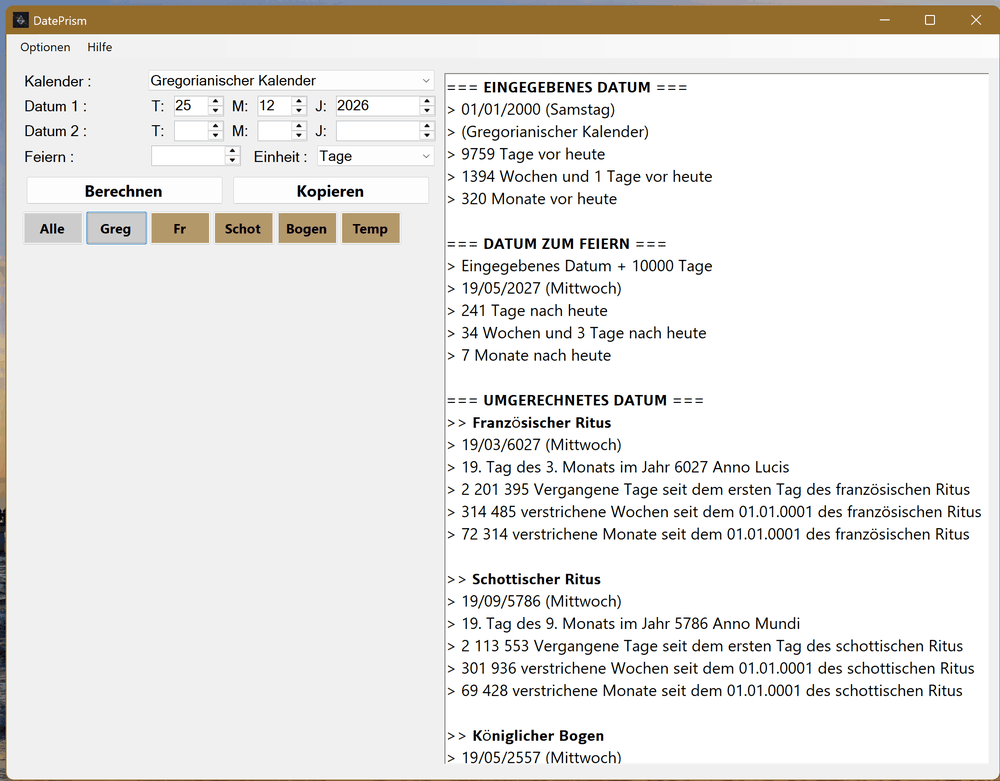
Task: Toggle the Schot calendar filter
Action: tap(243, 228)
